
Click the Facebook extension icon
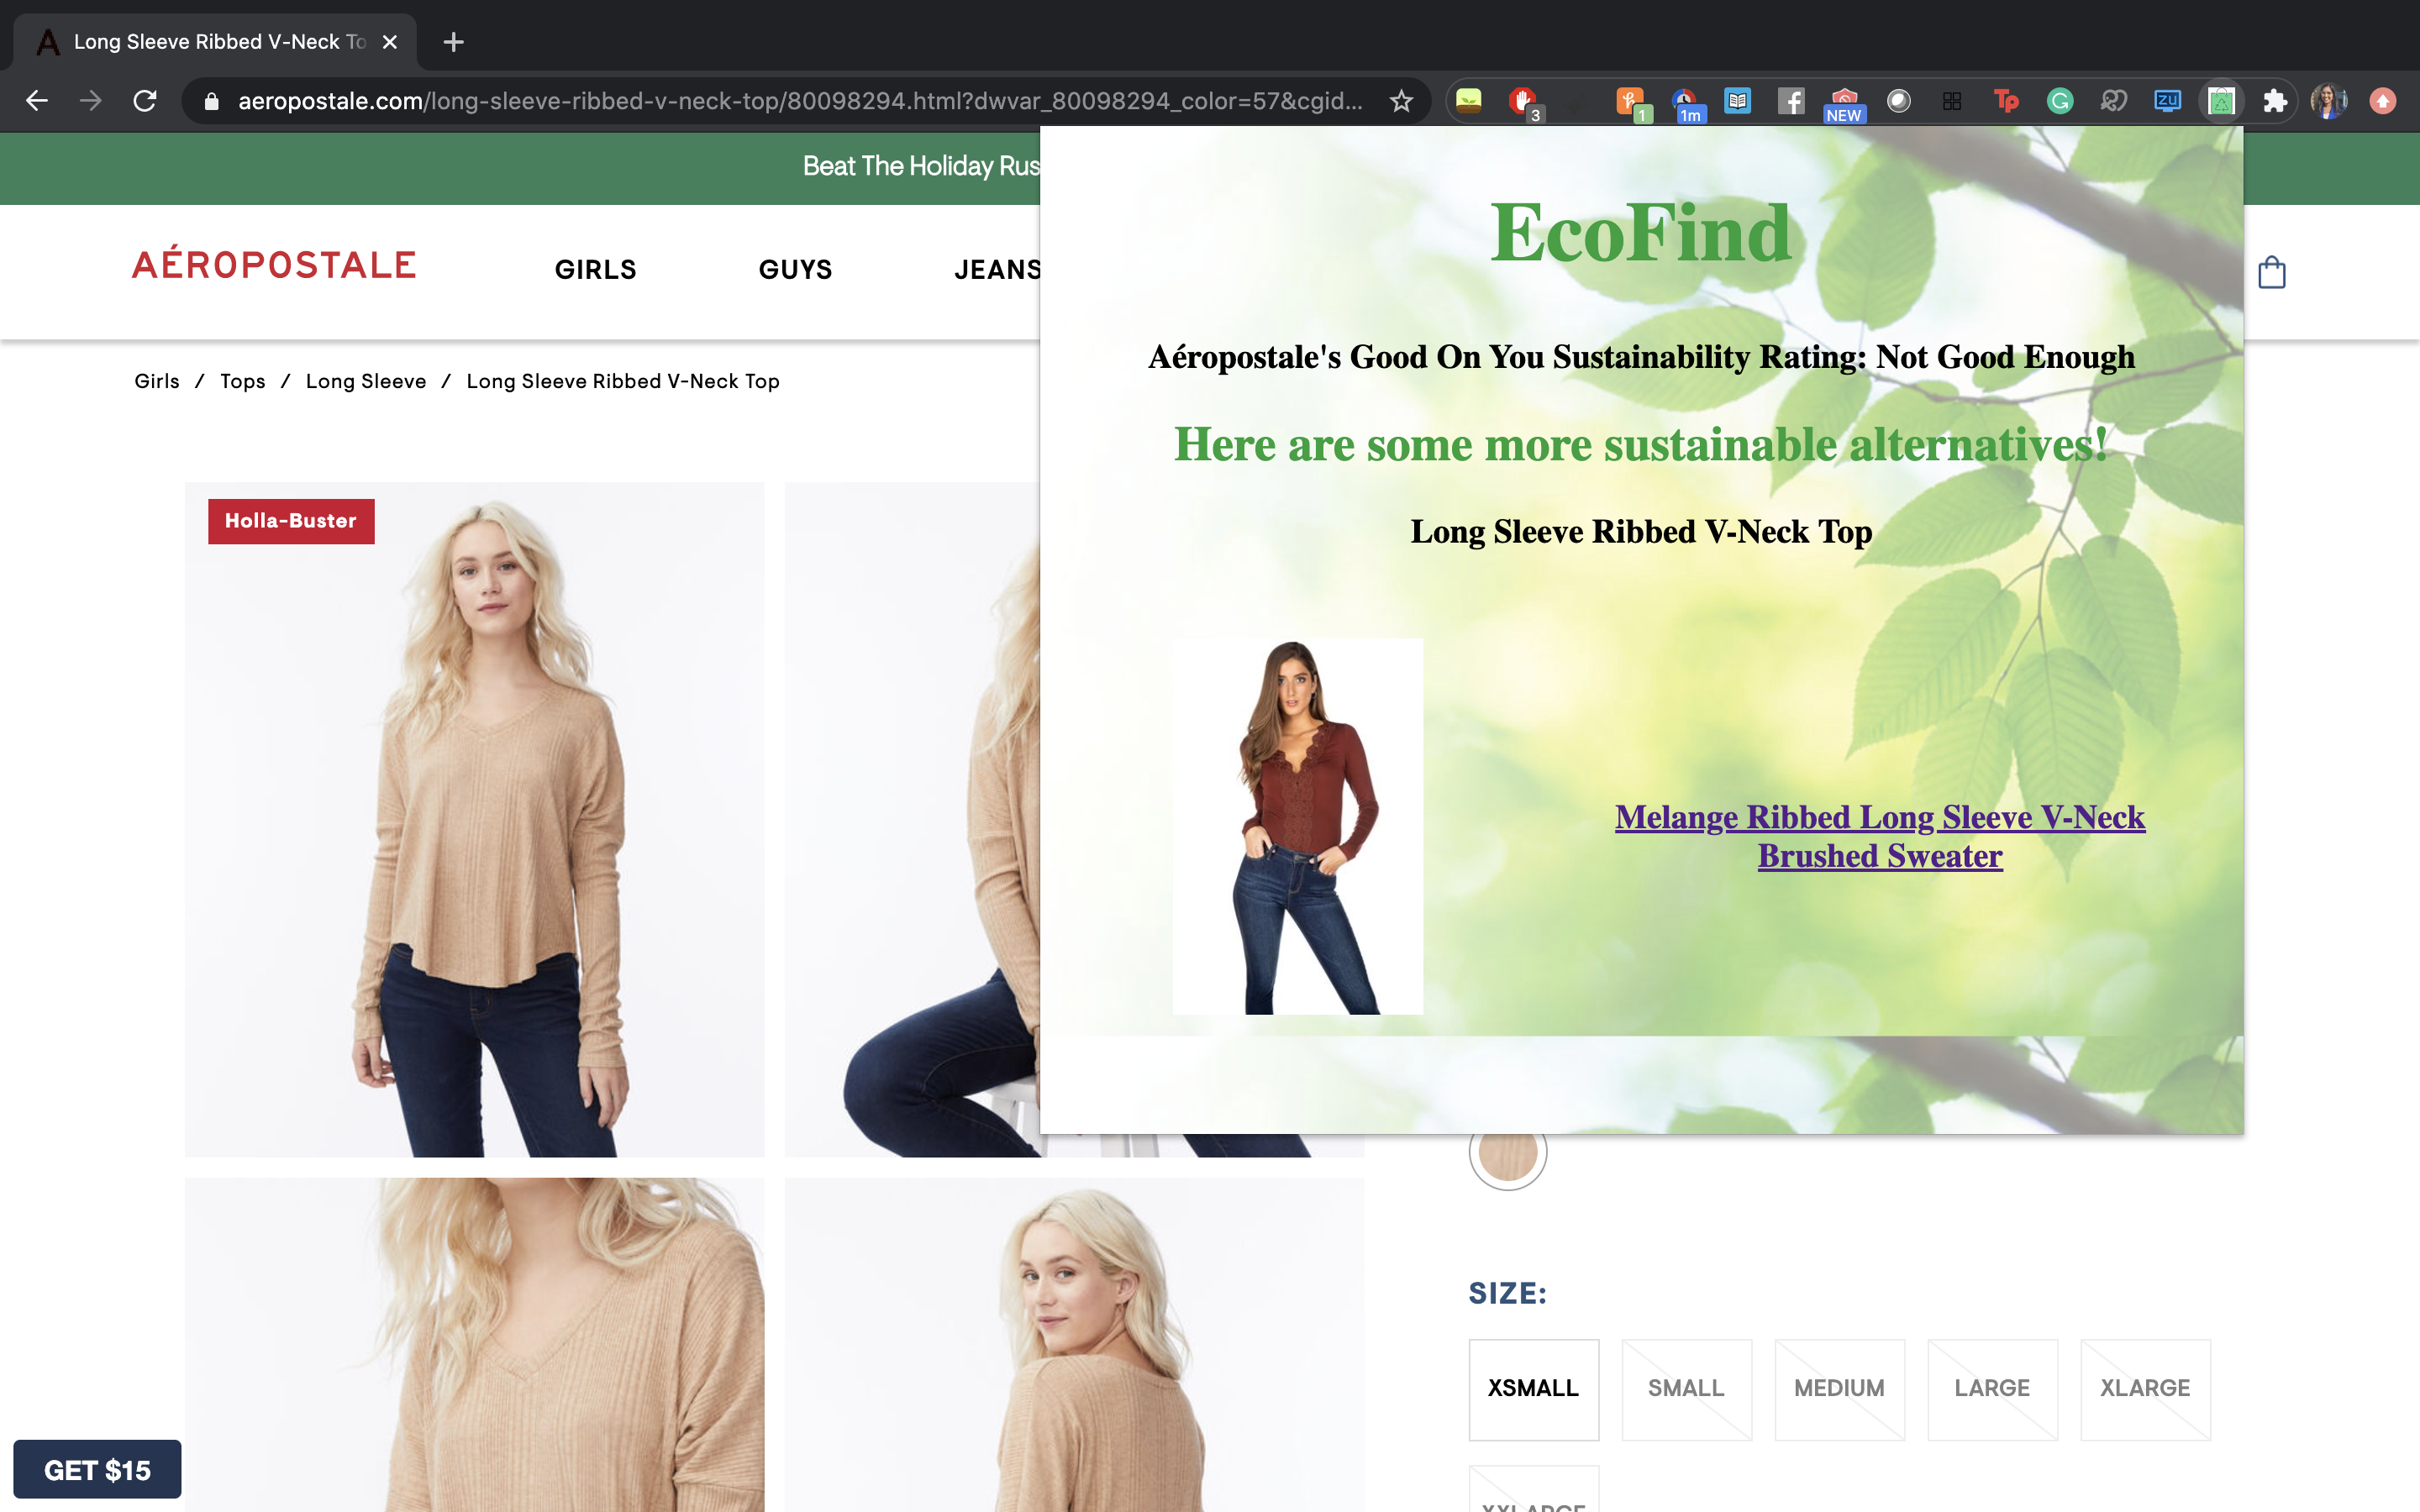tap(1791, 101)
